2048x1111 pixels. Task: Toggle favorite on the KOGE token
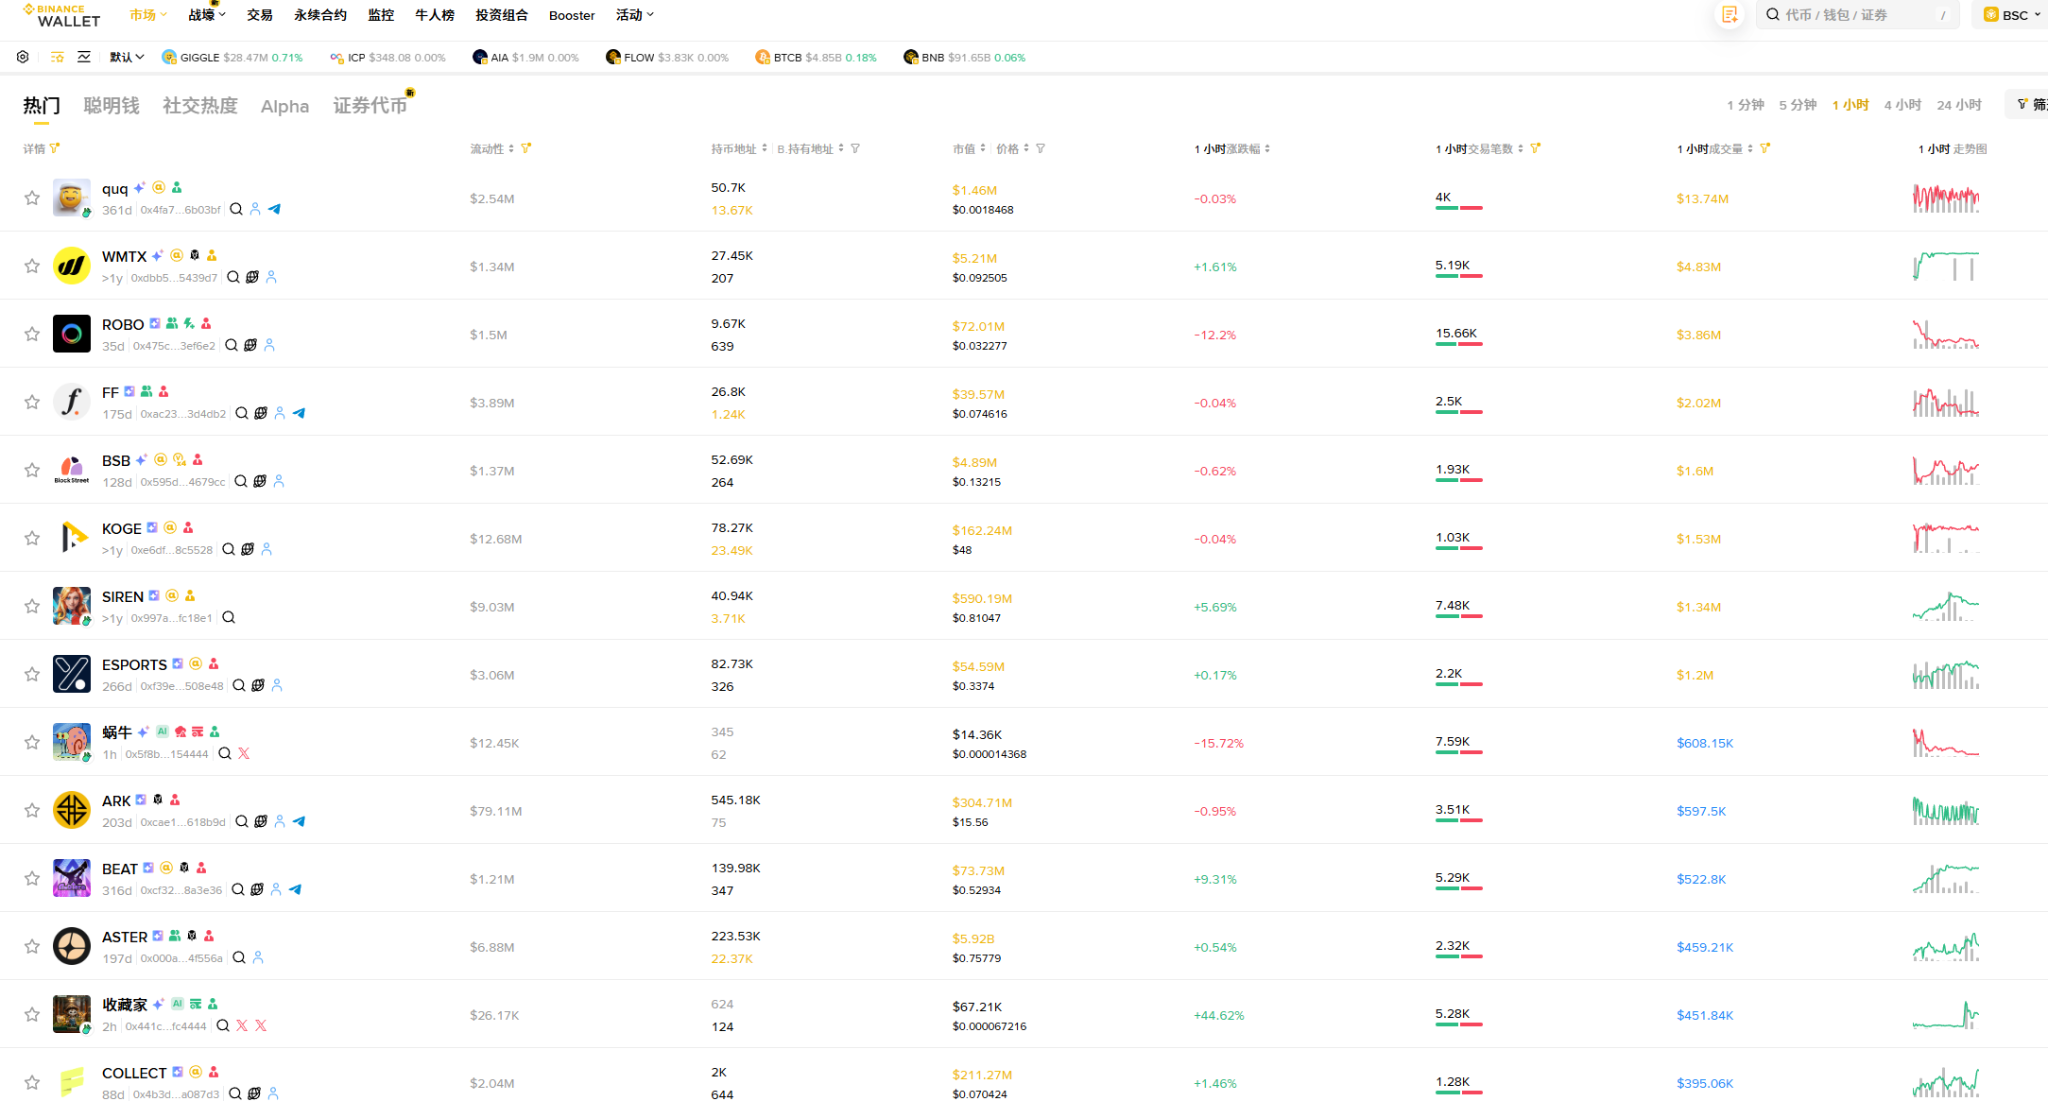click(31, 537)
